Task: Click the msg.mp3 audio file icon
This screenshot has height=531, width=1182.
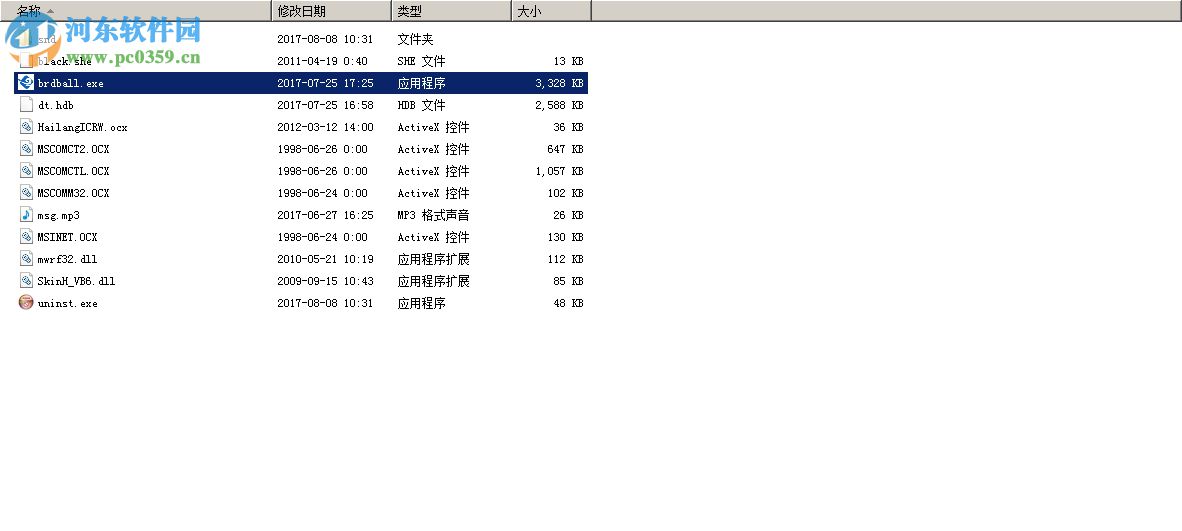Action: (x=26, y=215)
